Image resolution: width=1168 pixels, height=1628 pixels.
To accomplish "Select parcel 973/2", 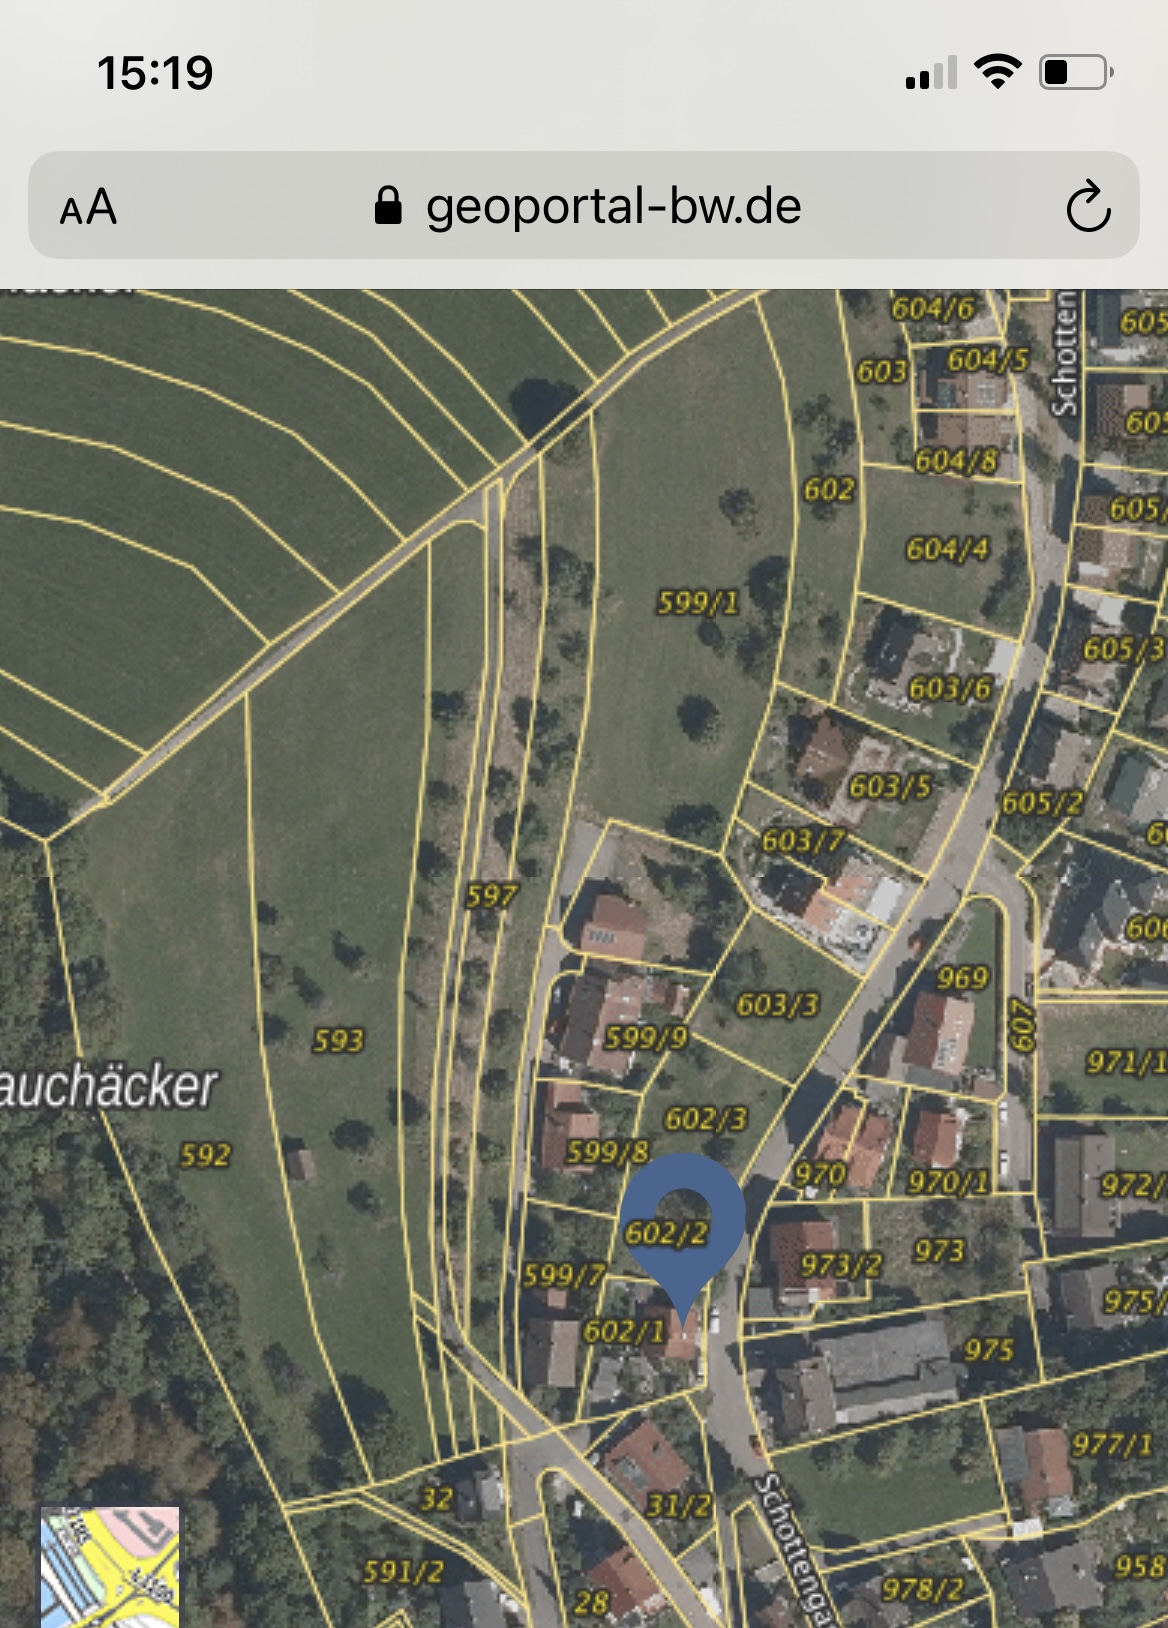I will (x=840, y=1265).
